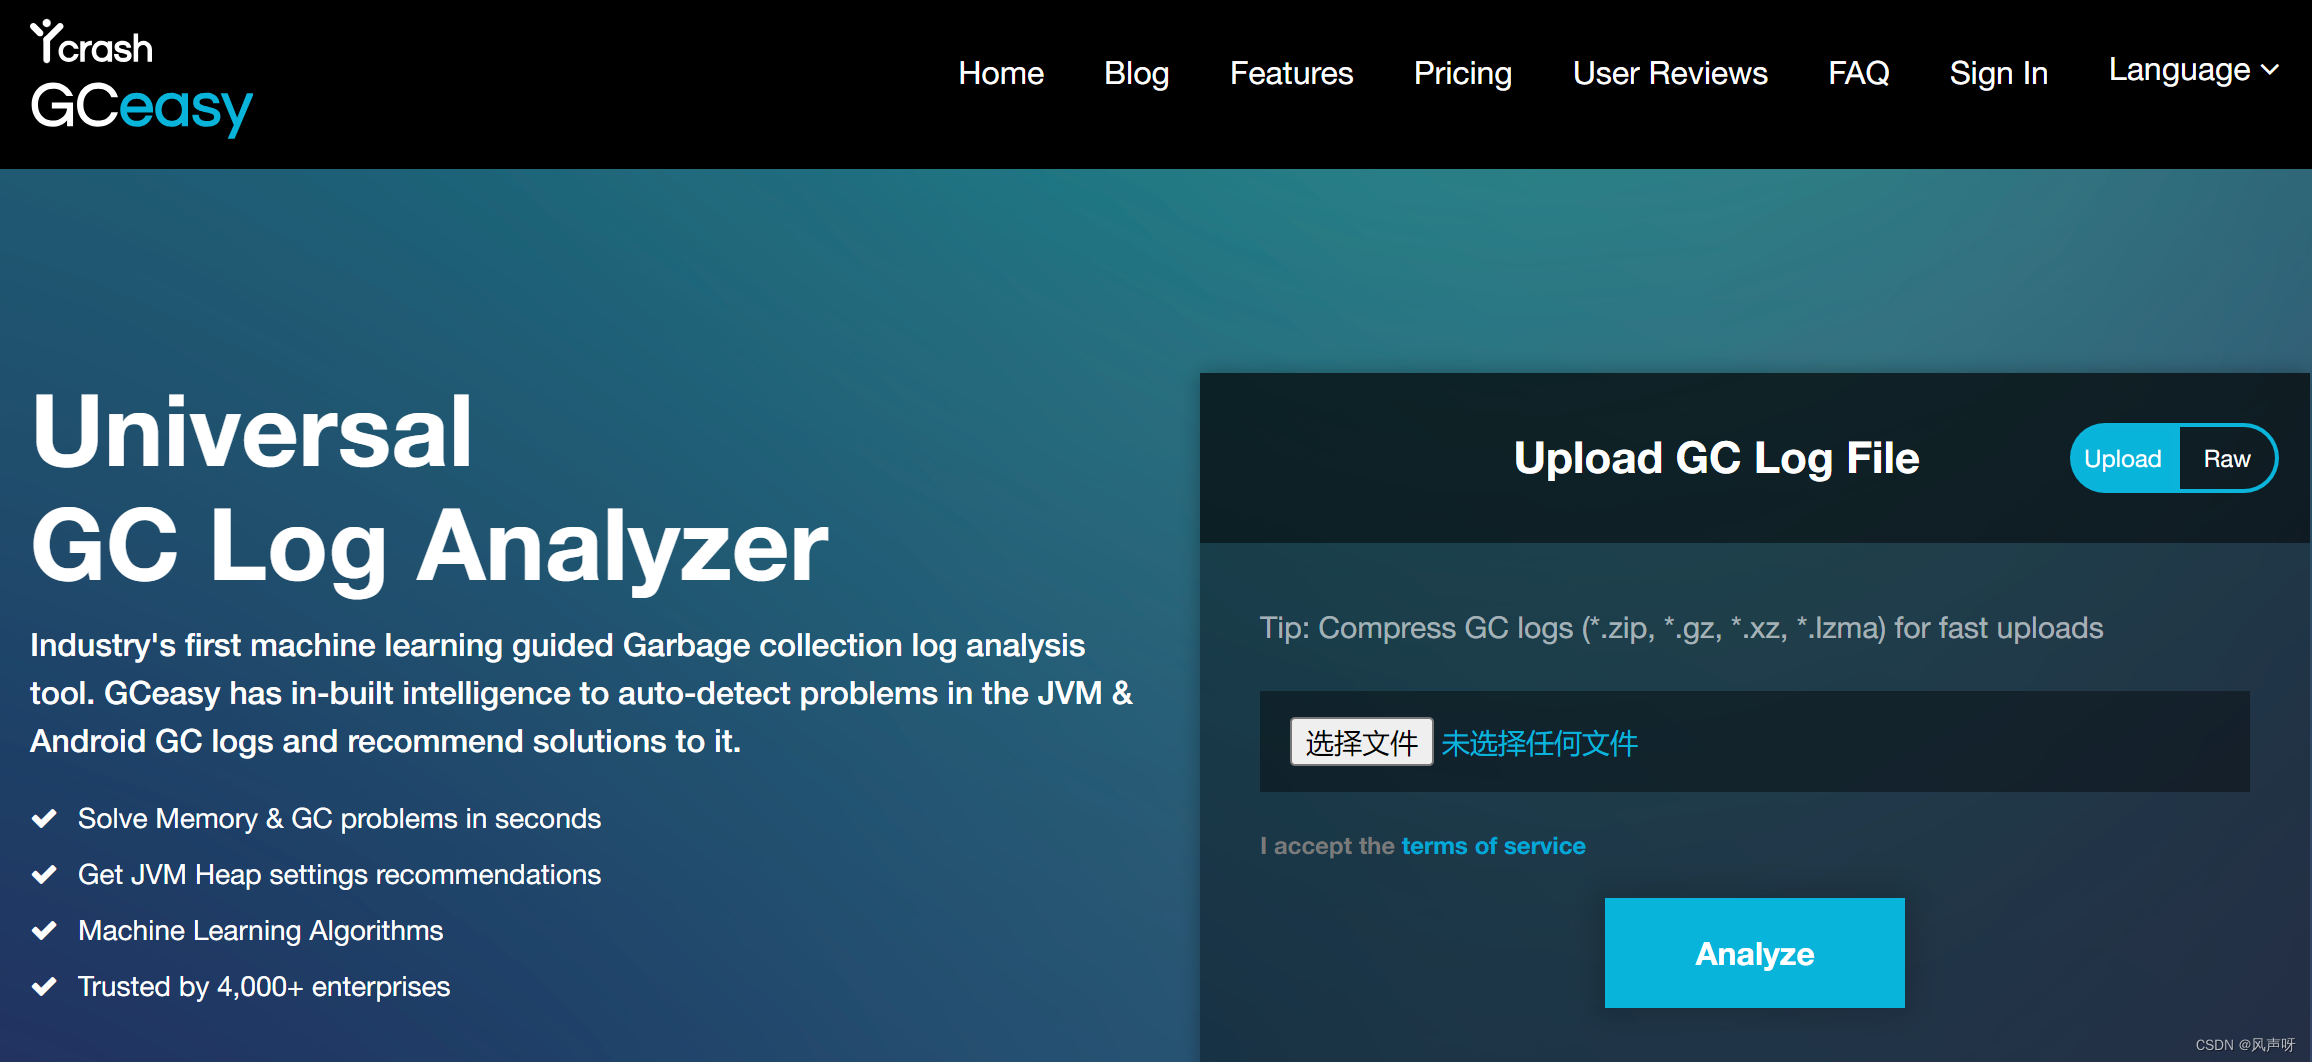Click the Industry's first machine learning description paragraph
This screenshot has width=2312, height=1062.
click(x=581, y=693)
